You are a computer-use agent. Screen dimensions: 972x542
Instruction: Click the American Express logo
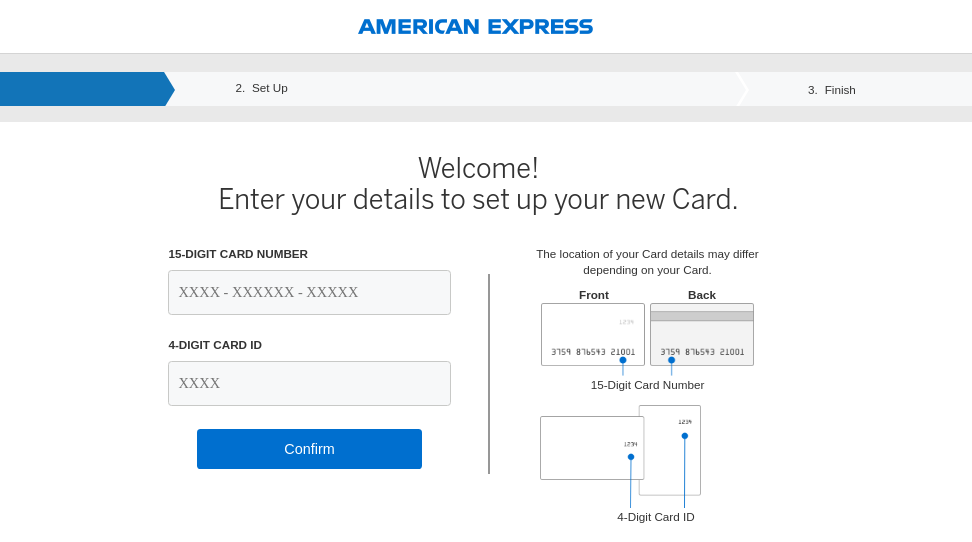[475, 27]
